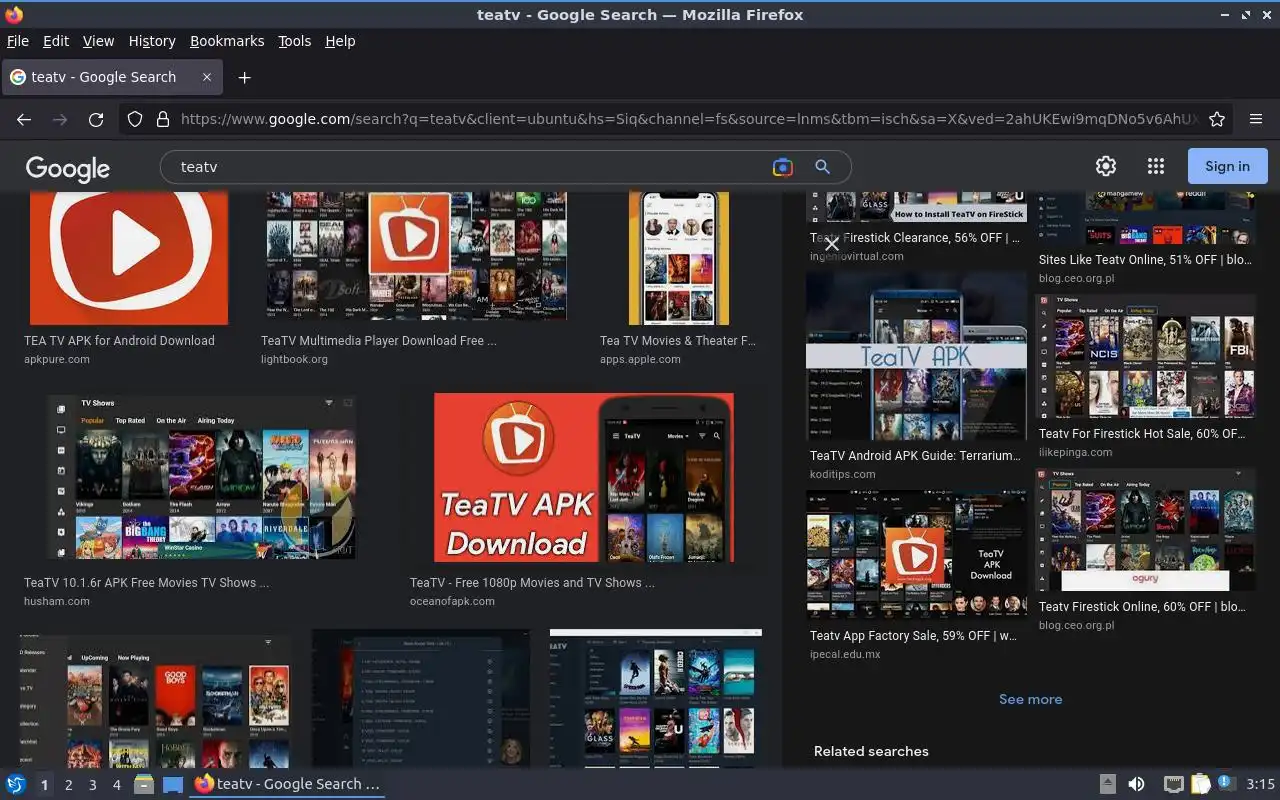This screenshot has height=800, width=1280.
Task: Open the taskbar start menu icon
Action: (x=16, y=784)
